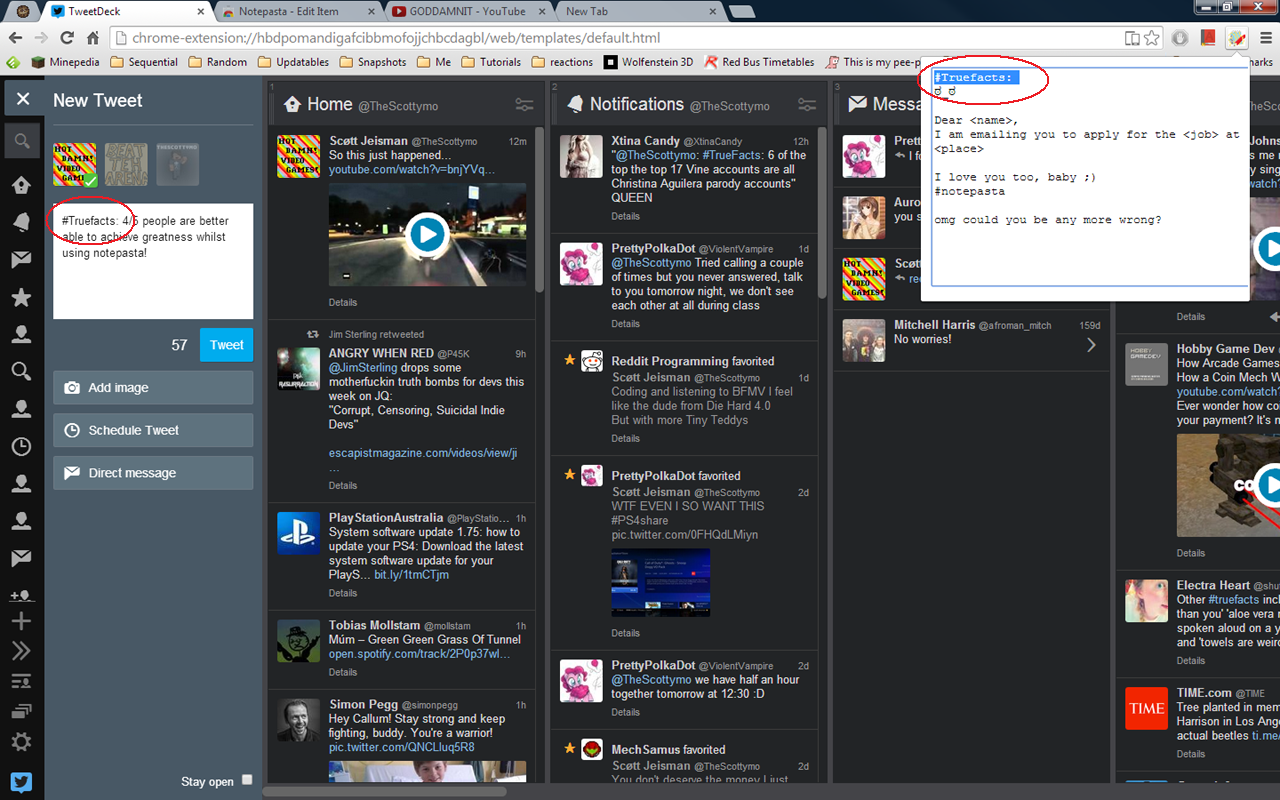The image size is (1280, 800).
Task: Switch to the New Tab tab
Action: [642, 12]
